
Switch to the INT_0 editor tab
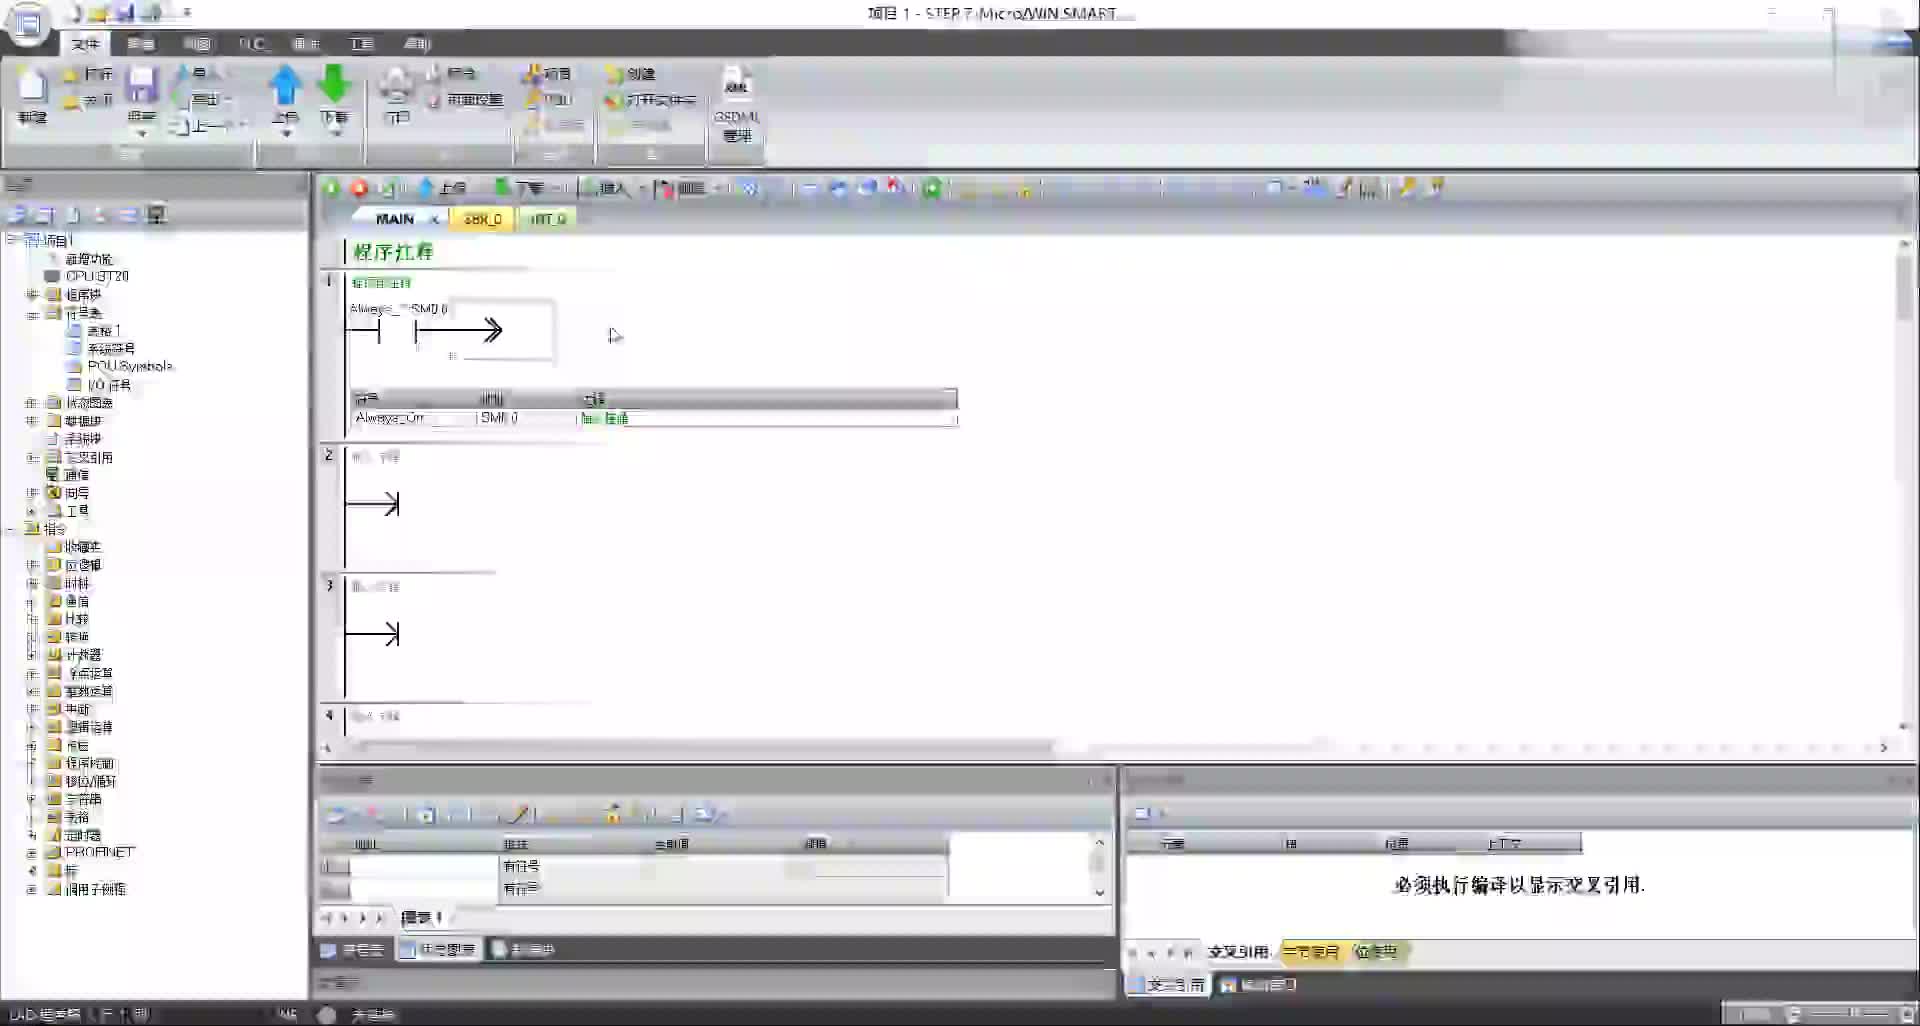(548, 219)
